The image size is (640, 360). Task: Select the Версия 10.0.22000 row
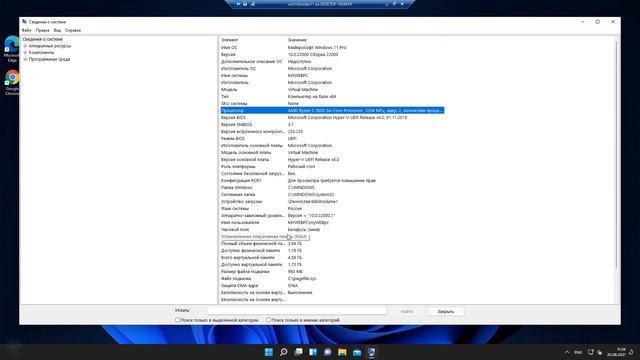pos(332,54)
